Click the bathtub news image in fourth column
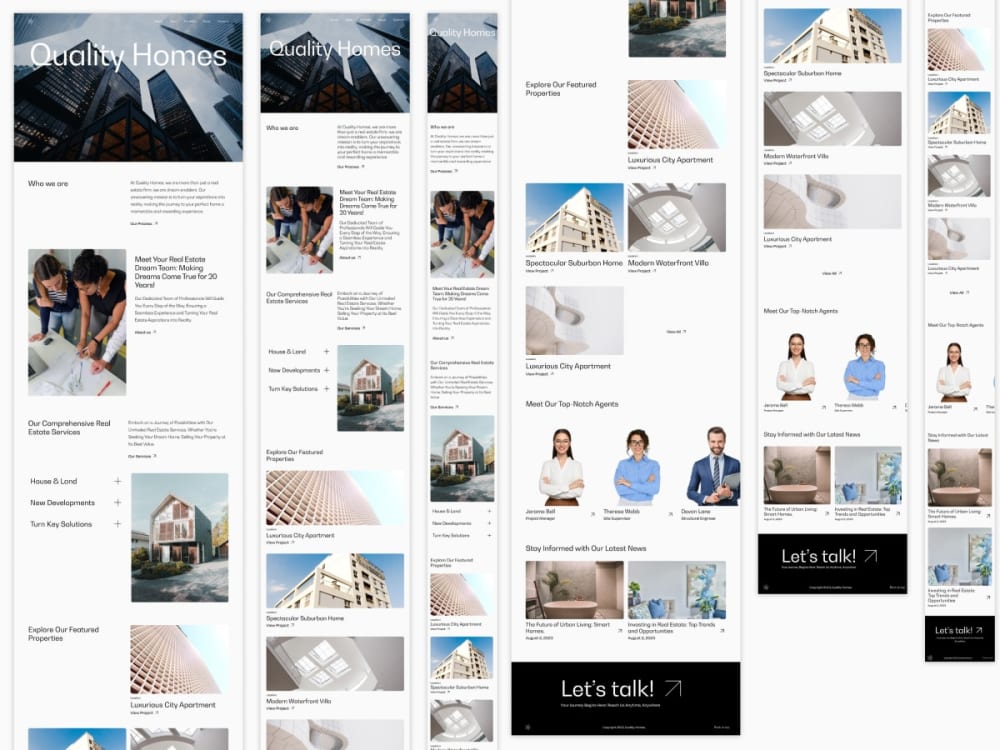The image size is (1000, 750). pyautogui.click(x=575, y=590)
